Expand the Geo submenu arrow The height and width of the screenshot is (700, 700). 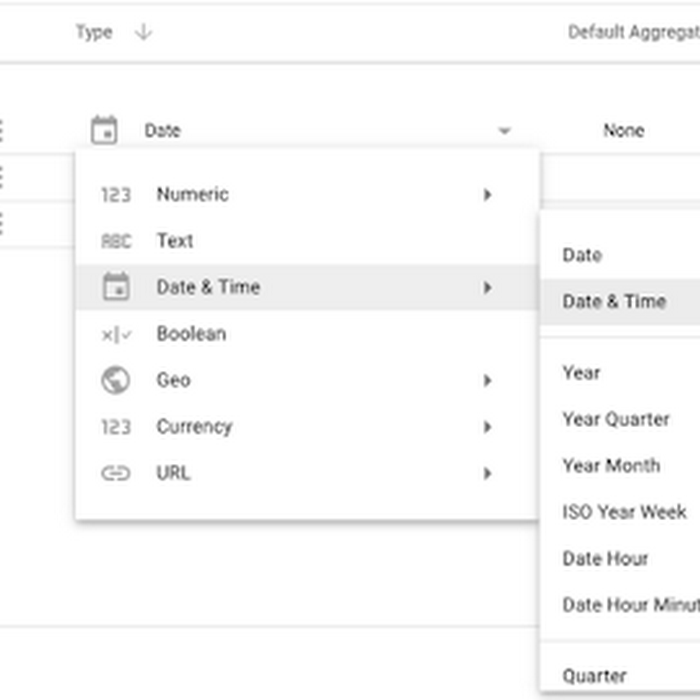point(488,380)
